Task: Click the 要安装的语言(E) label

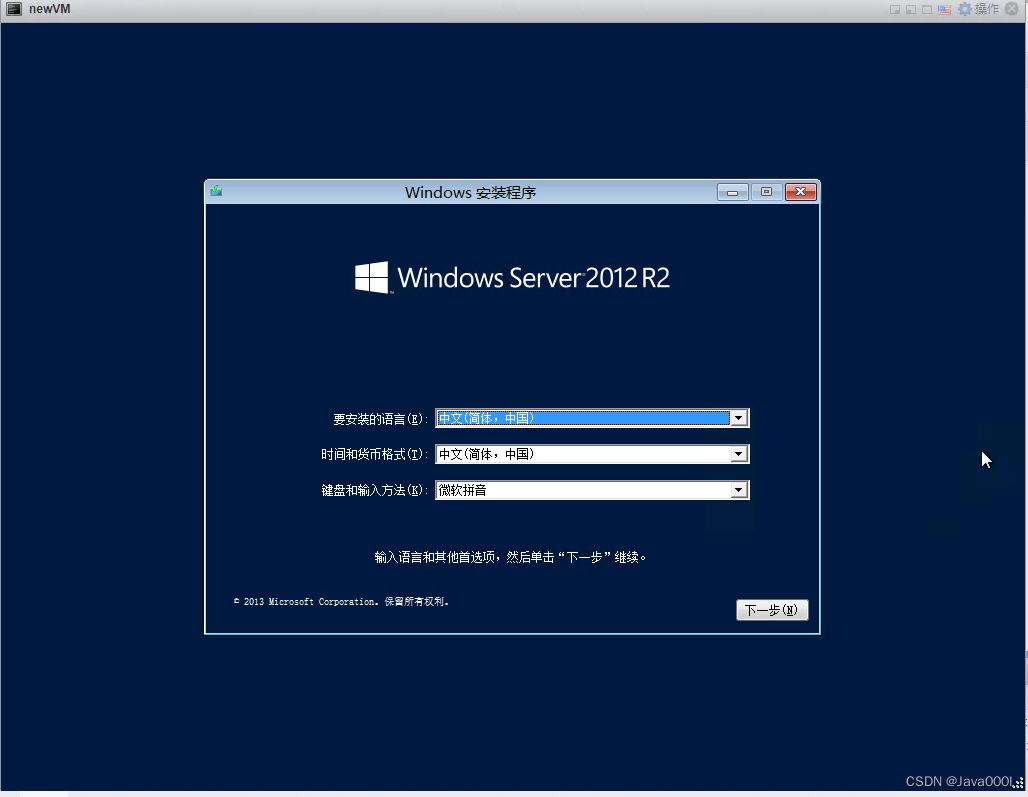Action: 380,419
